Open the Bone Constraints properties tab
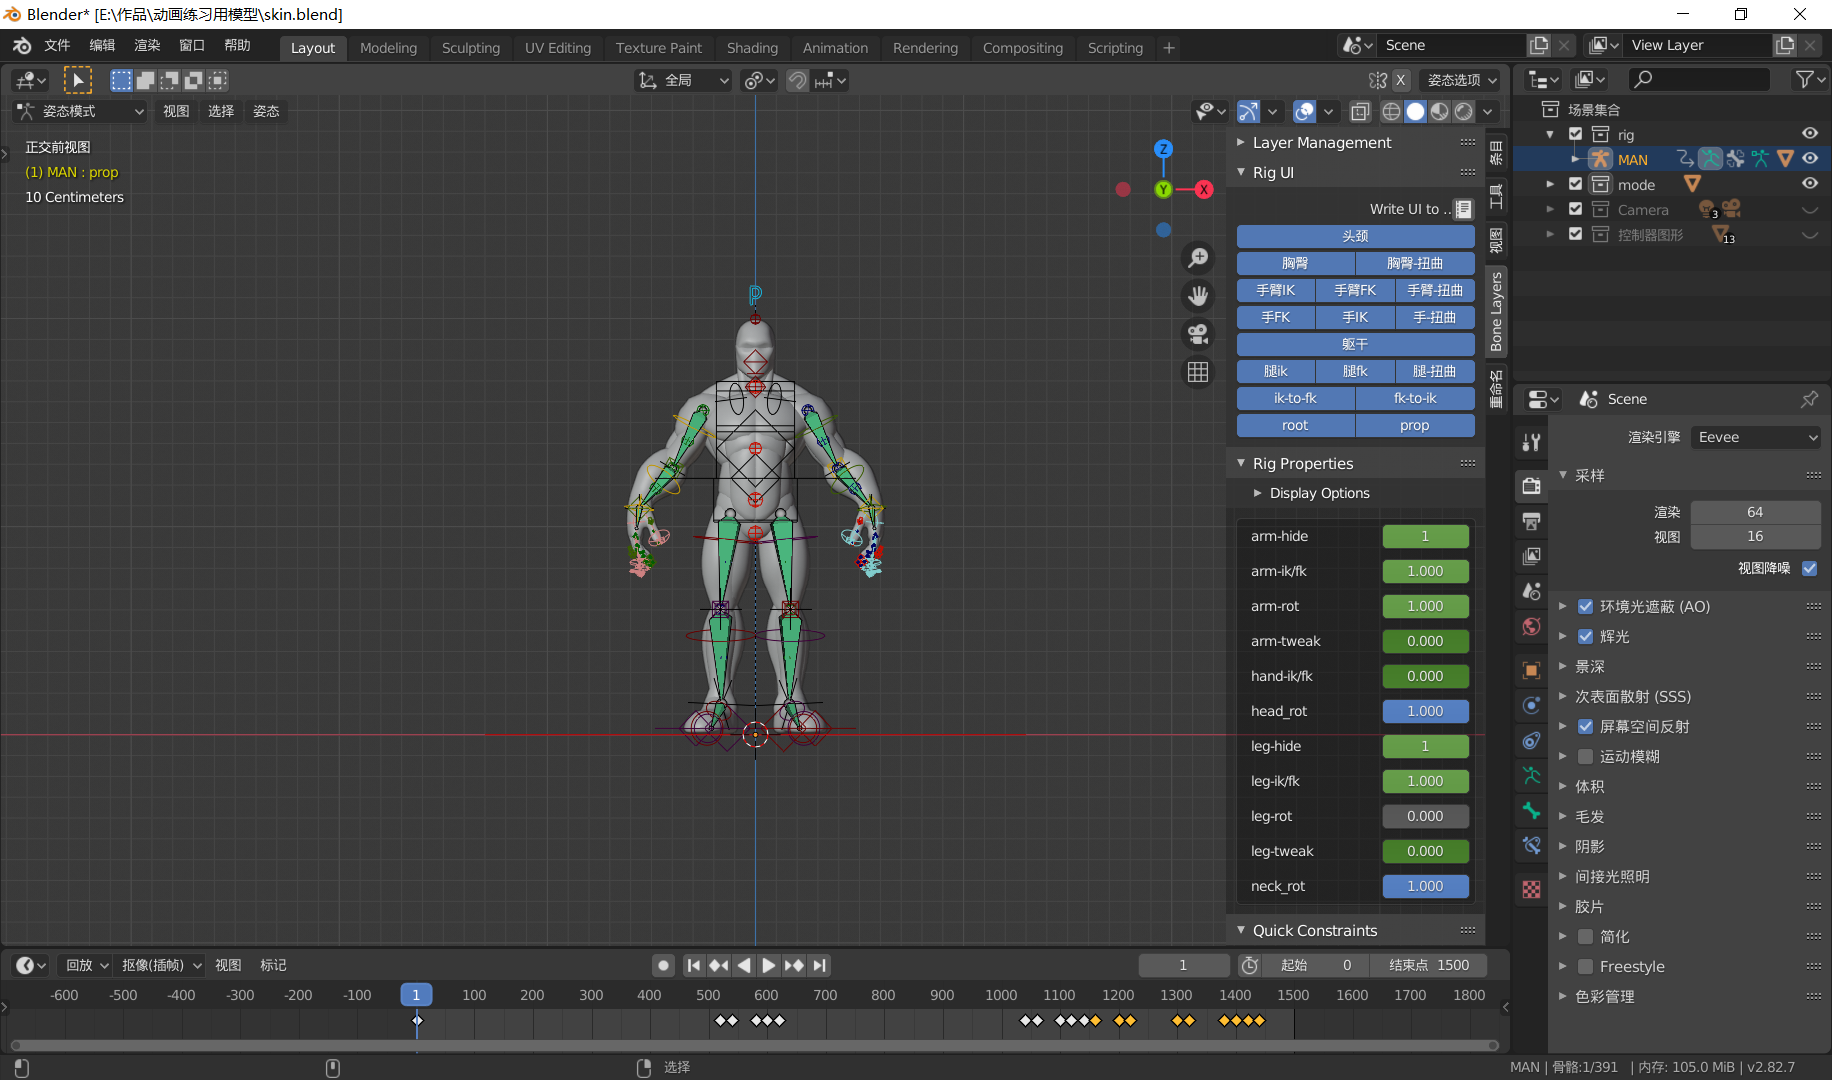 (x=1531, y=845)
